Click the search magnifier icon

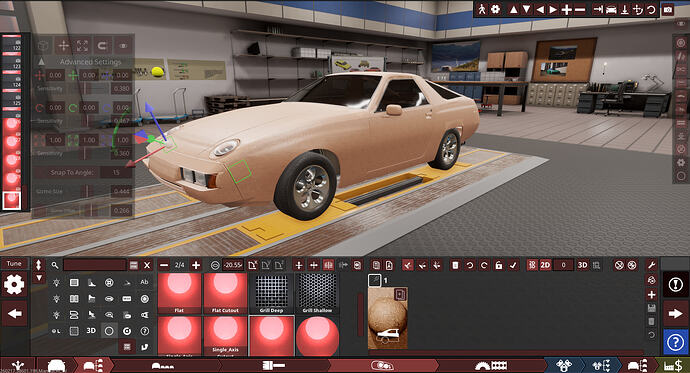(x=55, y=265)
